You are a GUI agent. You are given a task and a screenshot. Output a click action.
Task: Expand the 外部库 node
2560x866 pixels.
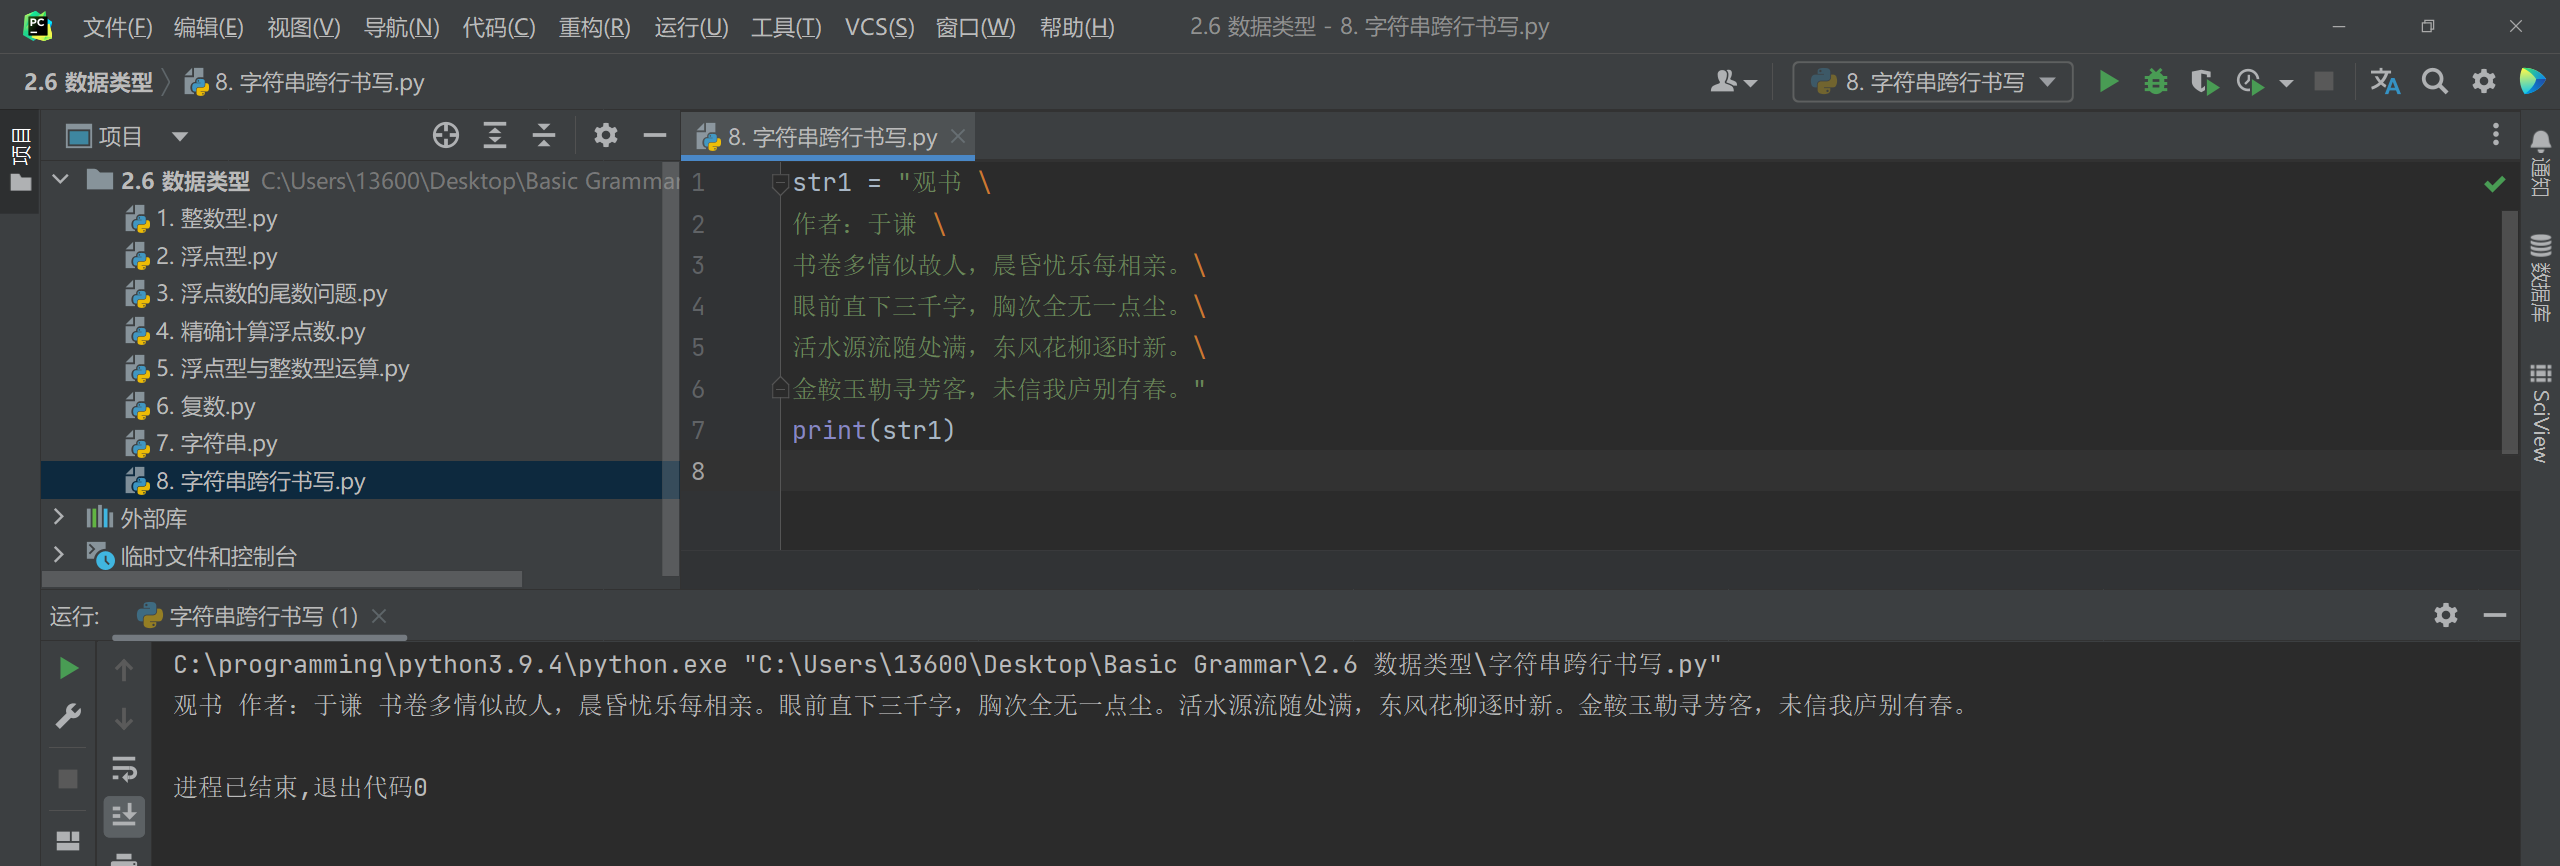click(x=59, y=517)
